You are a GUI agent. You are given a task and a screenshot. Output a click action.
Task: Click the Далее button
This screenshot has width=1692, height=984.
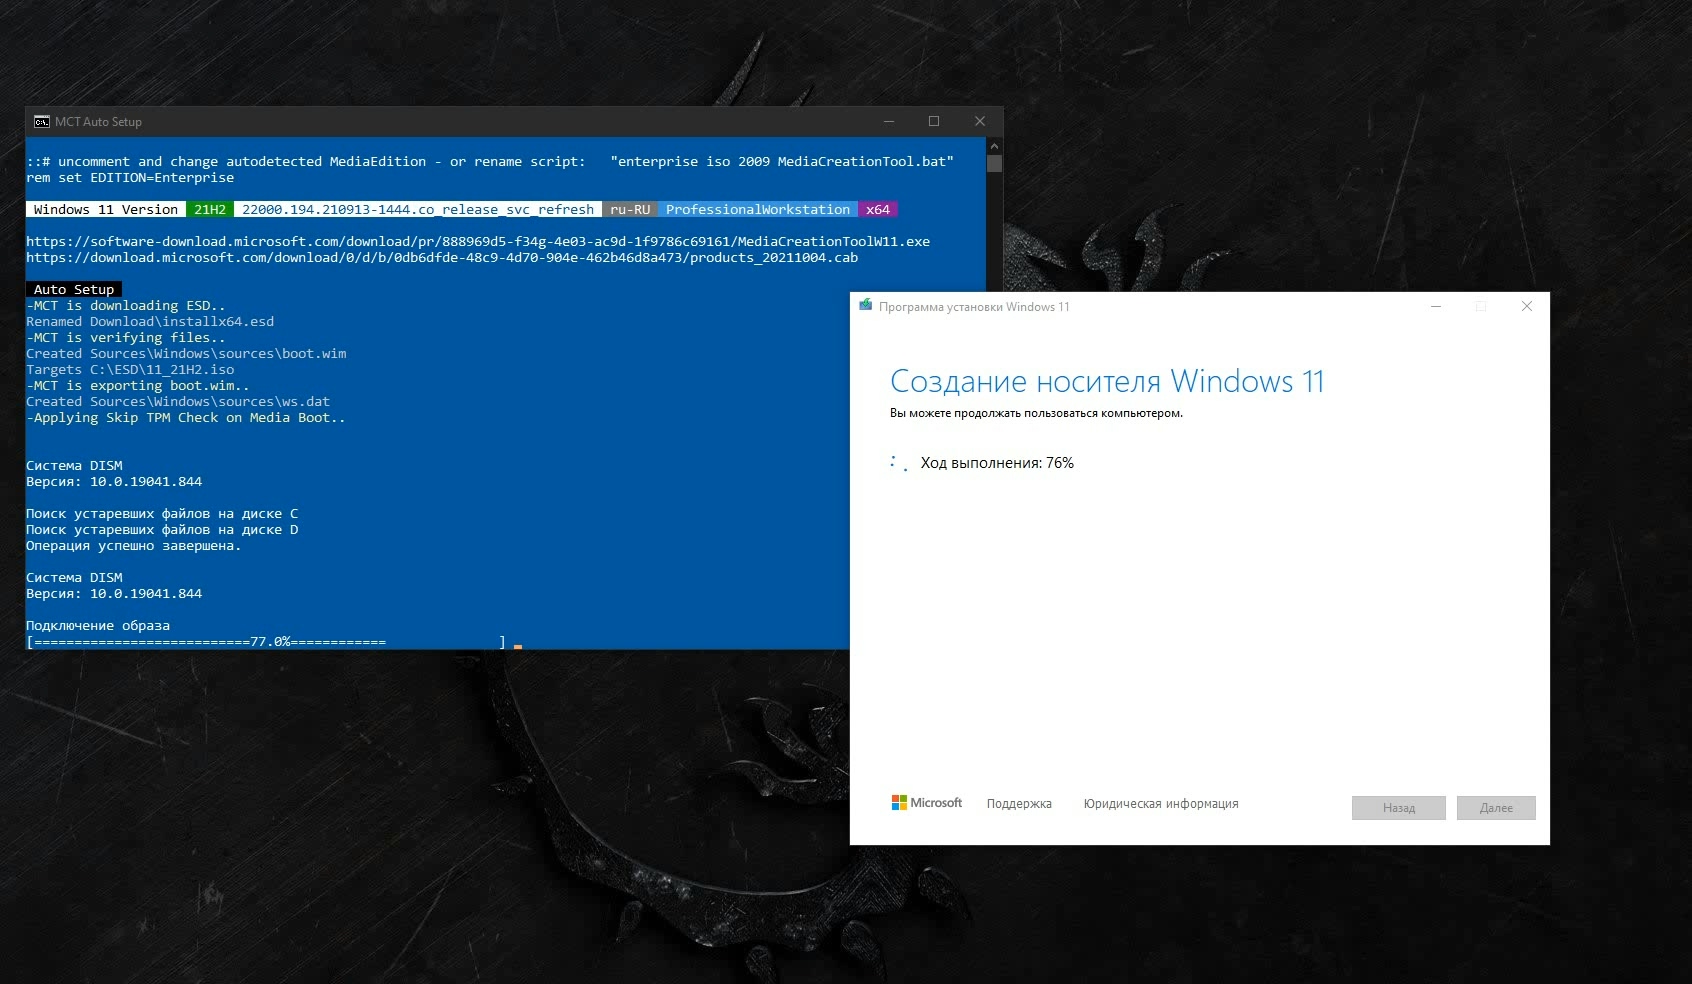pyautogui.click(x=1496, y=808)
